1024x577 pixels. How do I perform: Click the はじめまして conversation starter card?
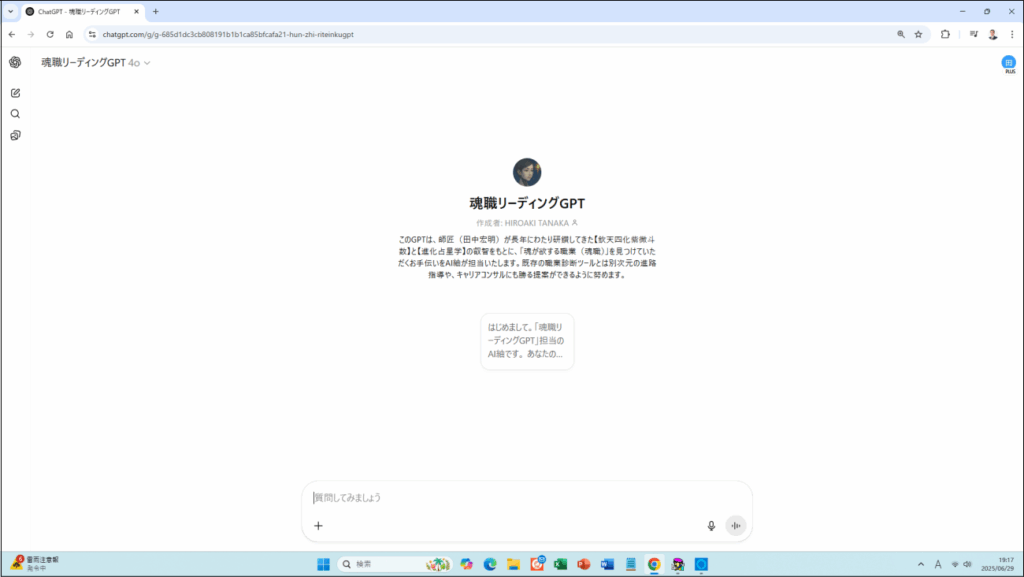click(x=527, y=341)
